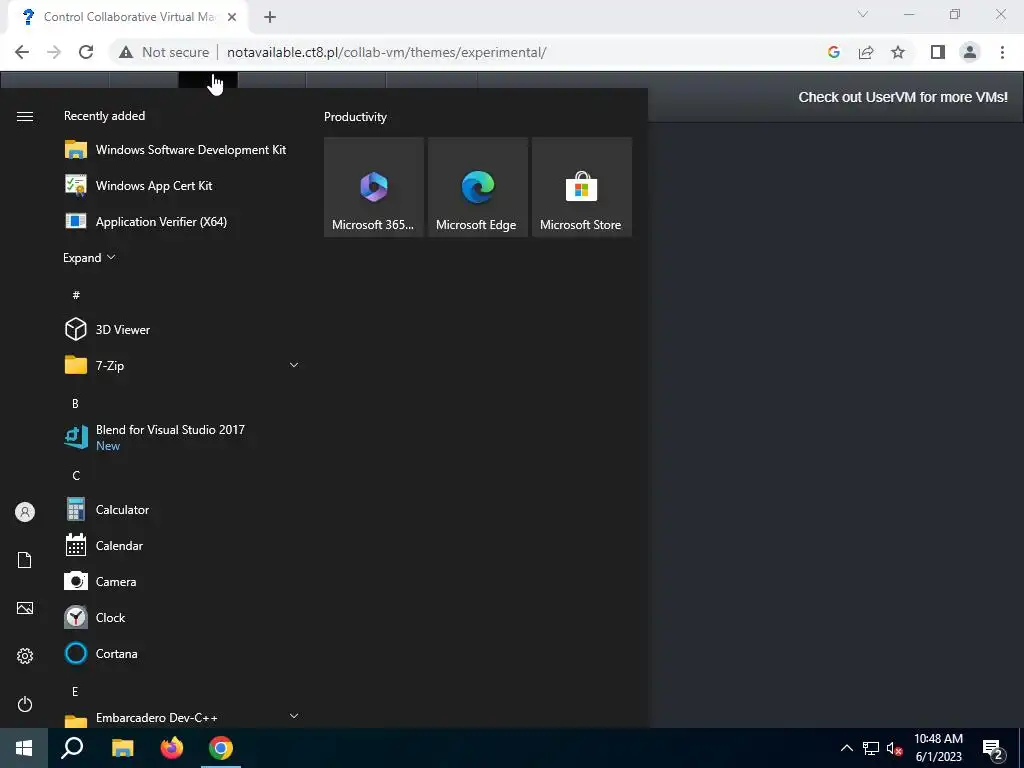Share this page icon in Chrome
The height and width of the screenshot is (768, 1024).
pyautogui.click(x=866, y=52)
